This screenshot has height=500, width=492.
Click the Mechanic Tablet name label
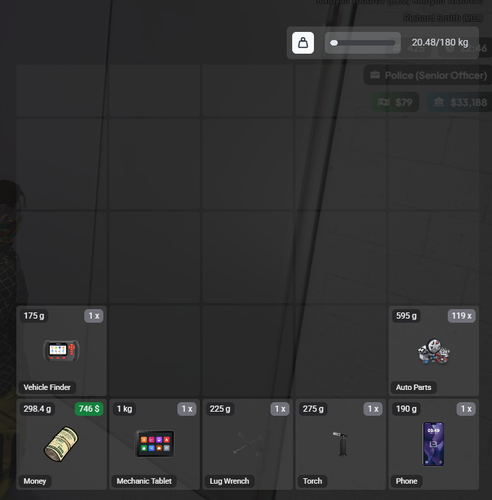pos(144,481)
